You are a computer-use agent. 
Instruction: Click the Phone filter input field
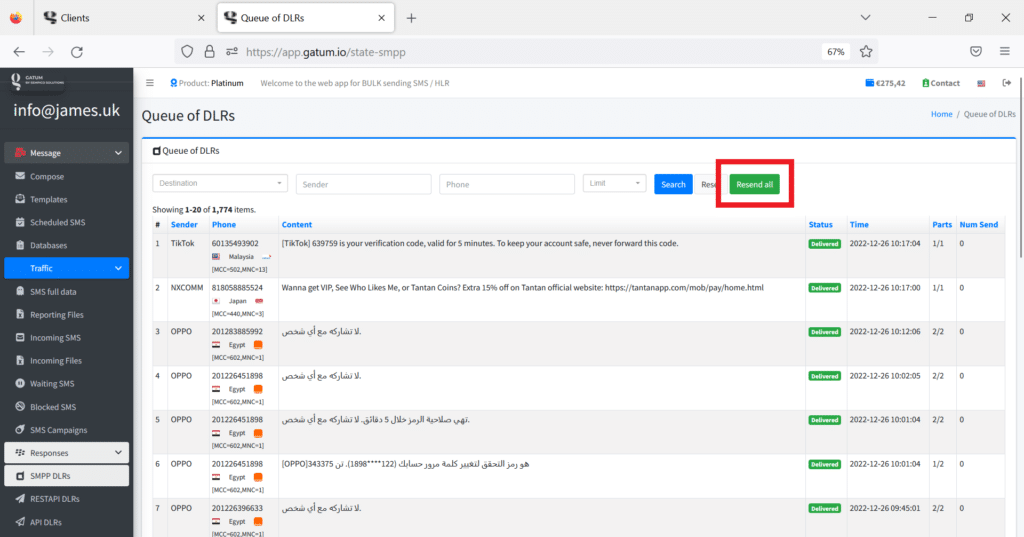point(507,184)
